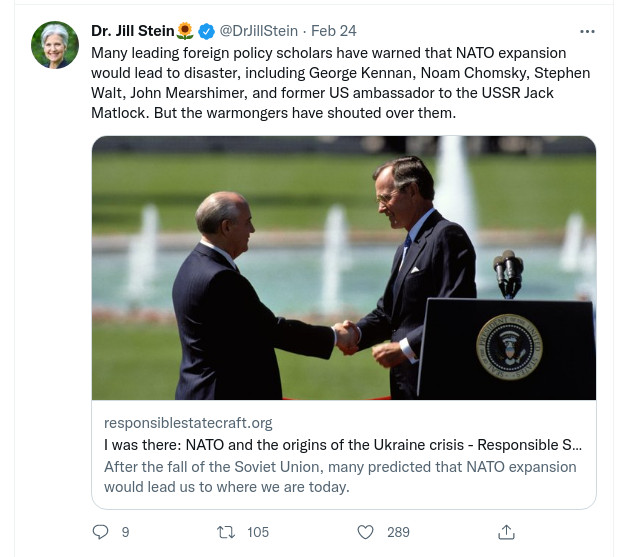
Task: Like the tweet with the heart icon
Action: click(x=366, y=532)
